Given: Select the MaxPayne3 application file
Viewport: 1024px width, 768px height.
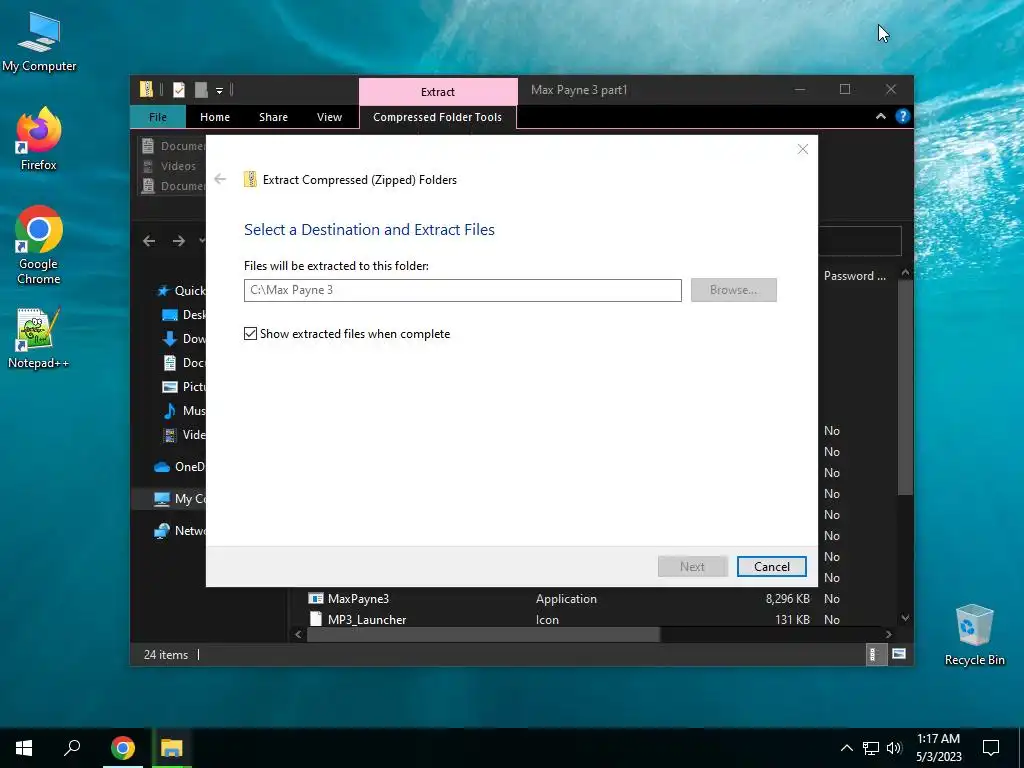Looking at the screenshot, I should point(359,598).
